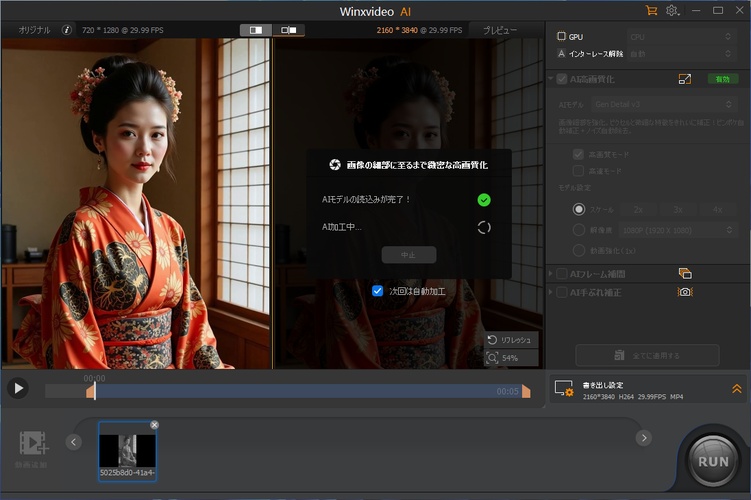
Task: Open the CPU device dropdown
Action: point(680,37)
